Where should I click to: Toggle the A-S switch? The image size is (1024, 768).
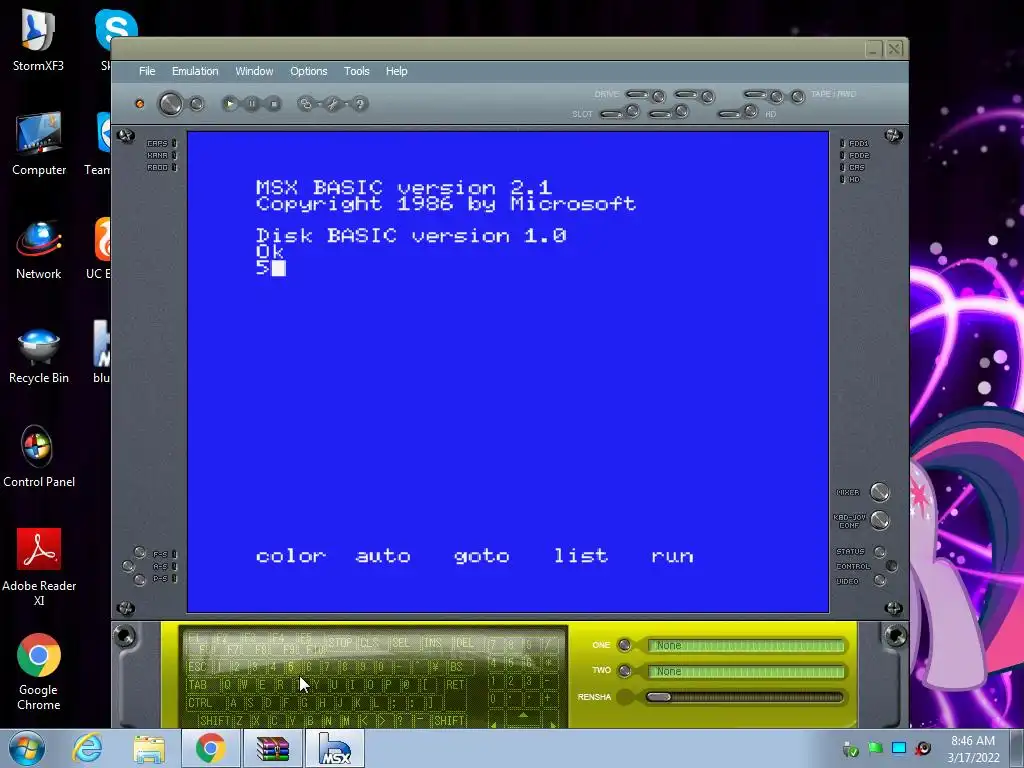coord(128,566)
